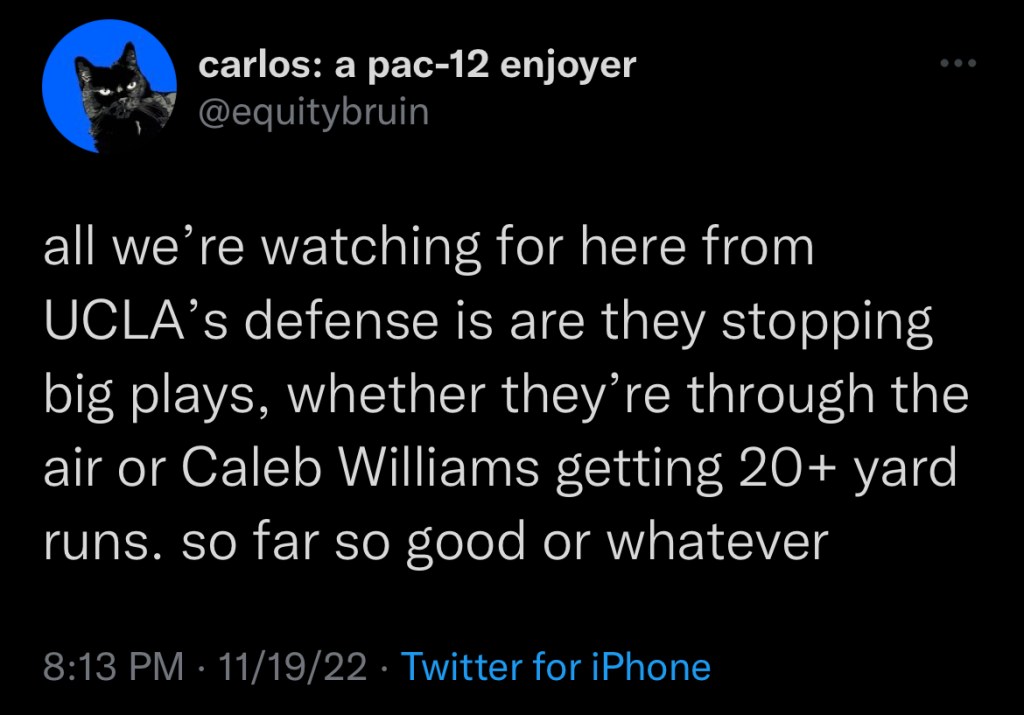Screen dimensions: 1024x715
Task: Open the more options three-dot menu
Action: tap(957, 64)
